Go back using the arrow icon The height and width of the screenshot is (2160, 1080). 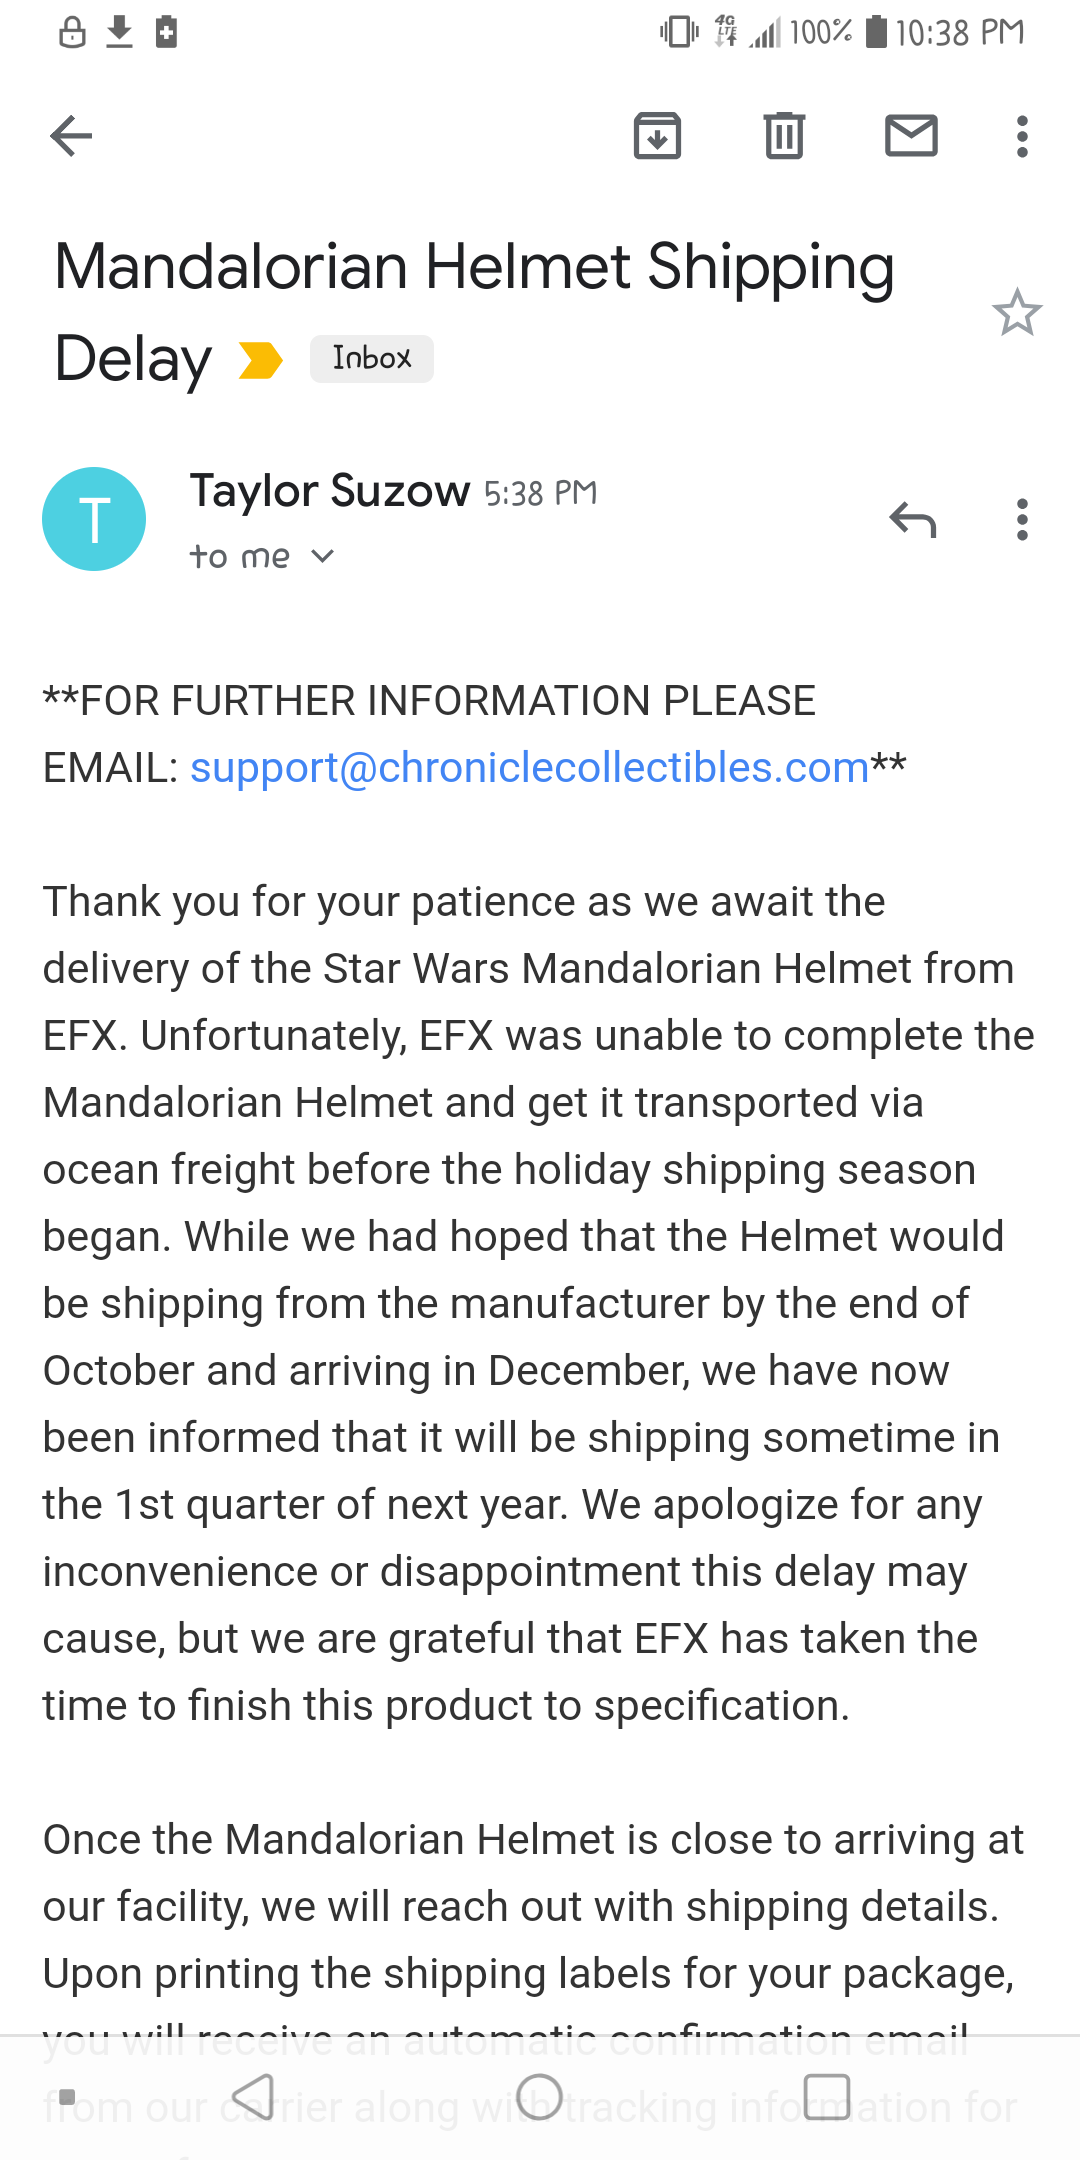coord(71,136)
